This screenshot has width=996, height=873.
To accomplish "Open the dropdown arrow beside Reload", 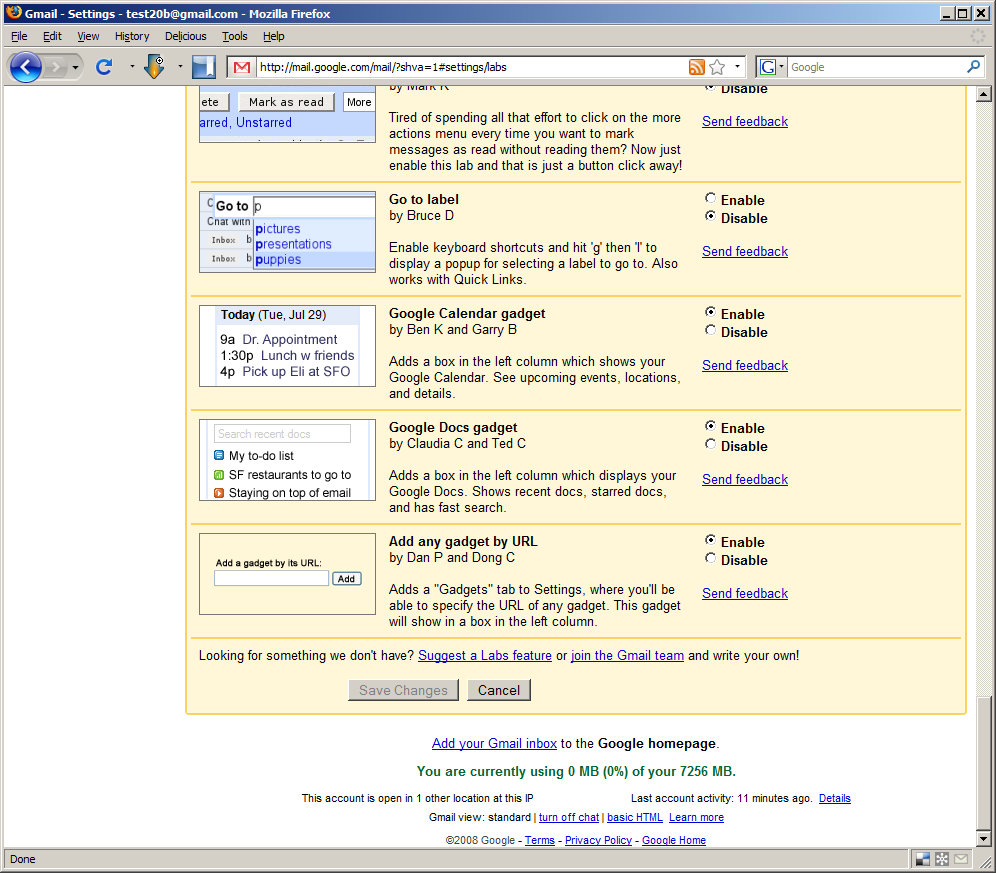I will [132, 67].
